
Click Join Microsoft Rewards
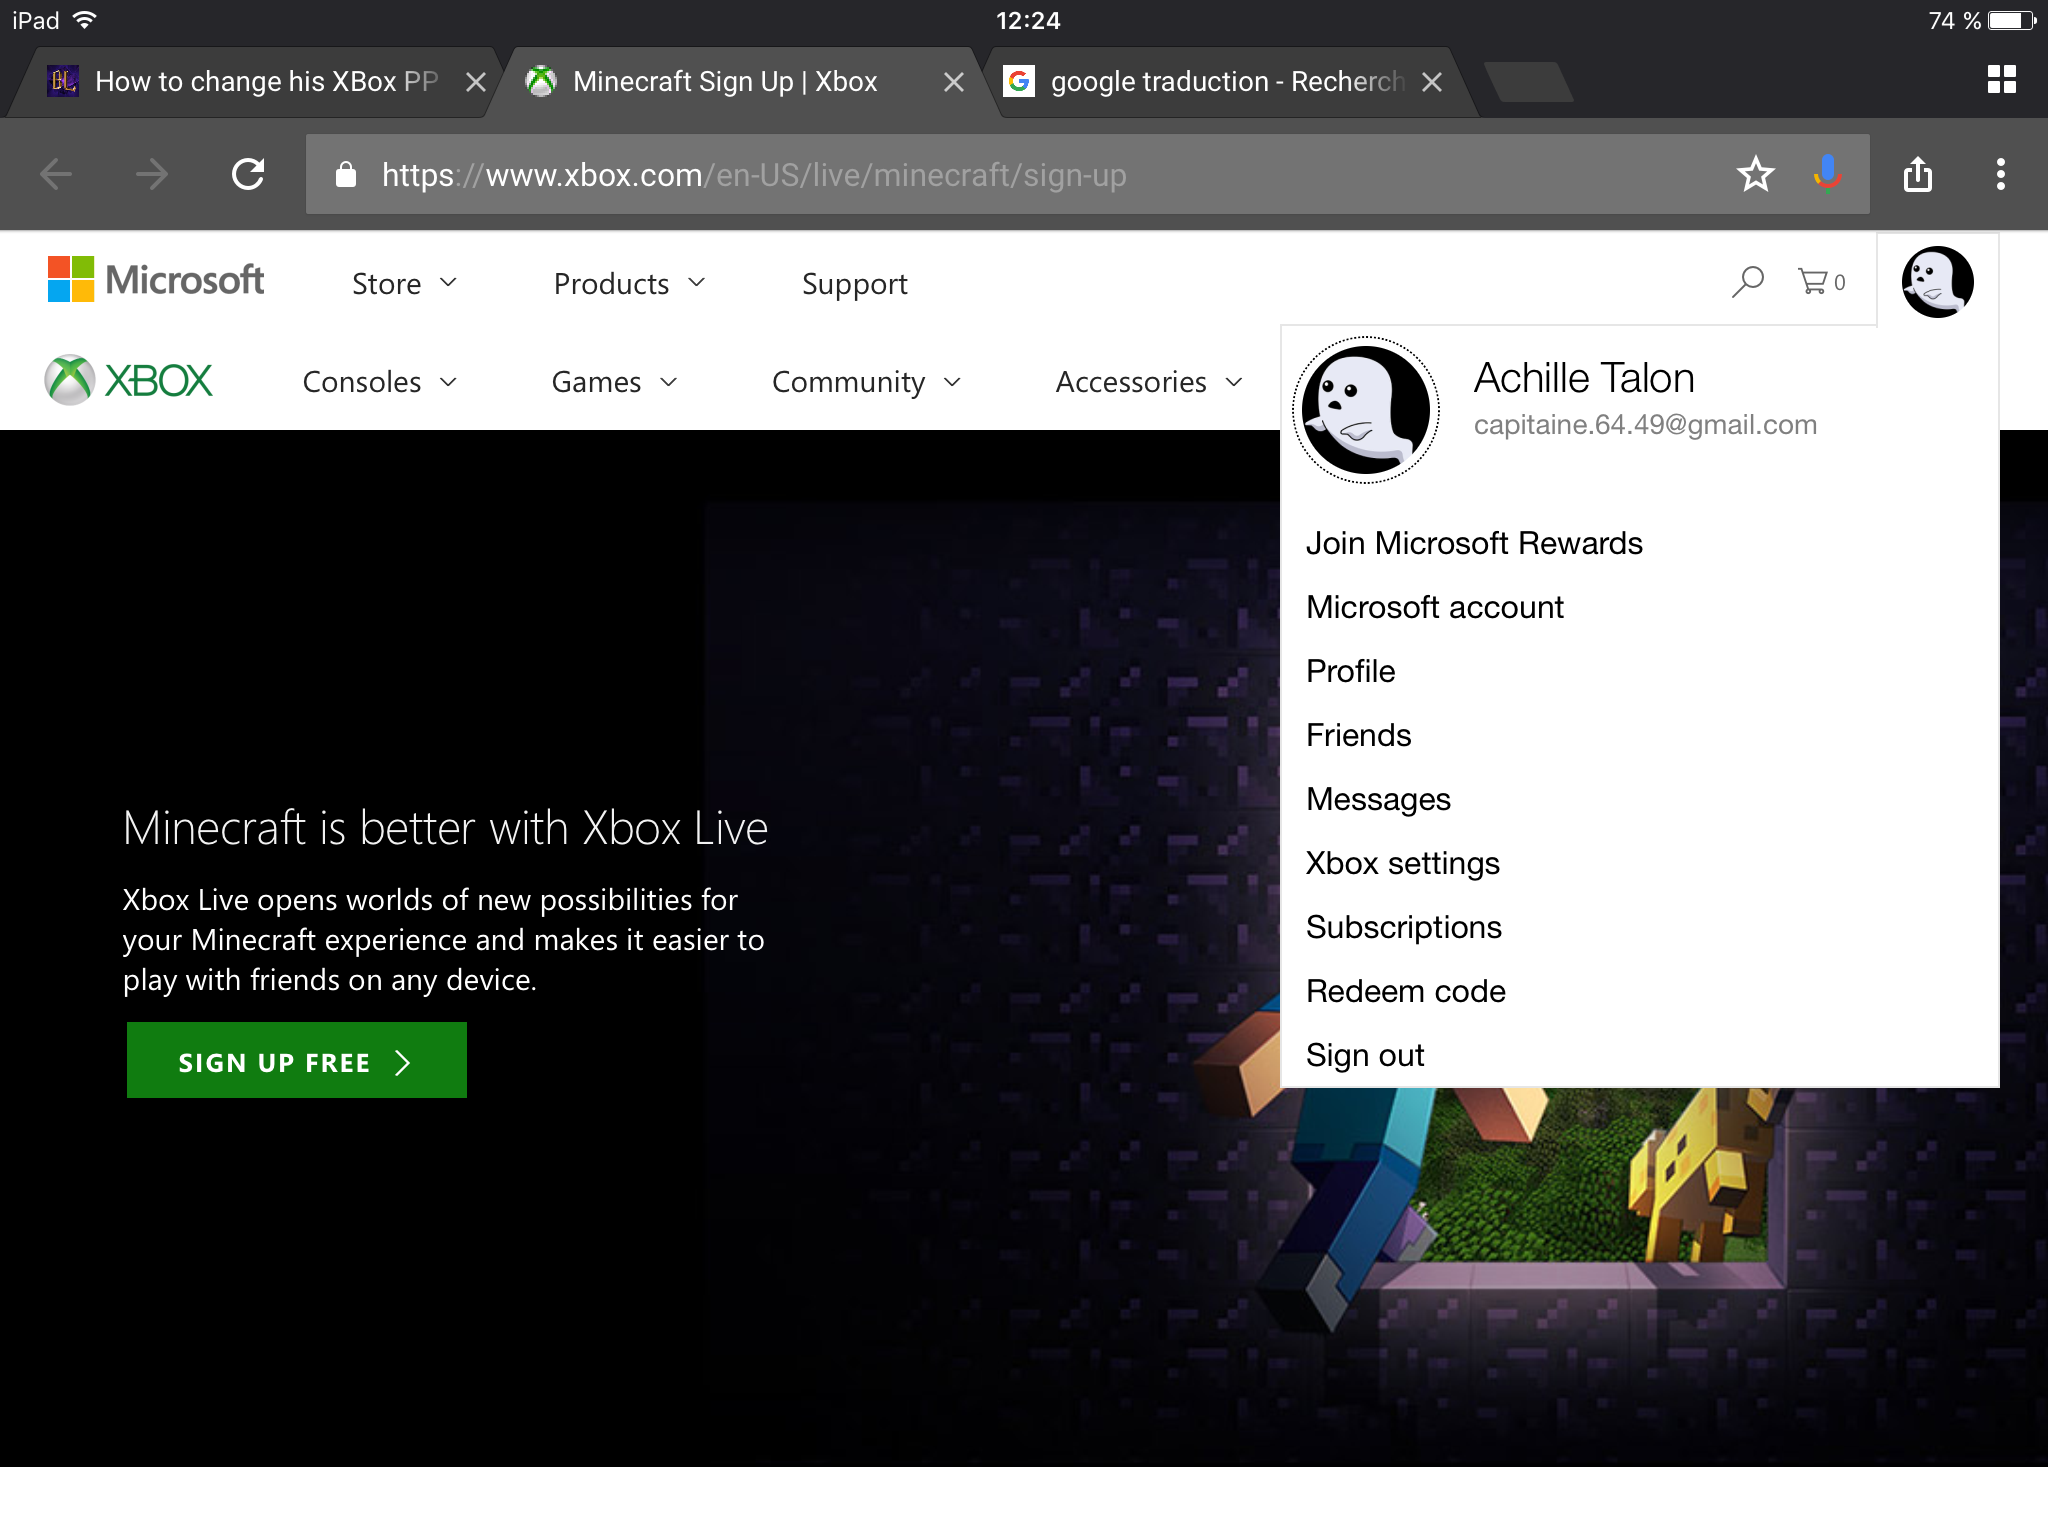[x=1474, y=543]
